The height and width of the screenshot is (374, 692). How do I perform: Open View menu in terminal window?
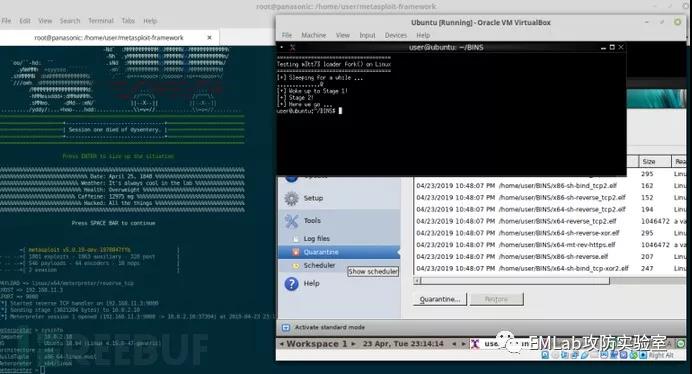[45, 21]
